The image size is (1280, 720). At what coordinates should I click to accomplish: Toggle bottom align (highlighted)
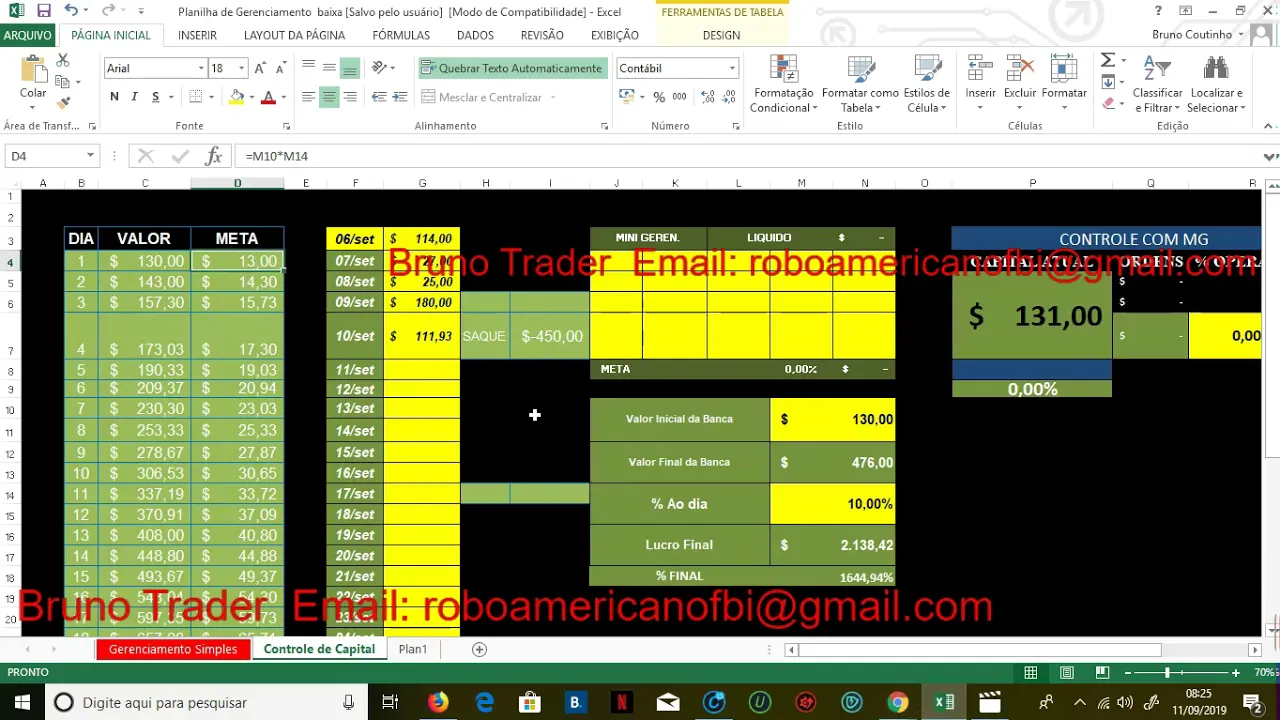(x=350, y=68)
